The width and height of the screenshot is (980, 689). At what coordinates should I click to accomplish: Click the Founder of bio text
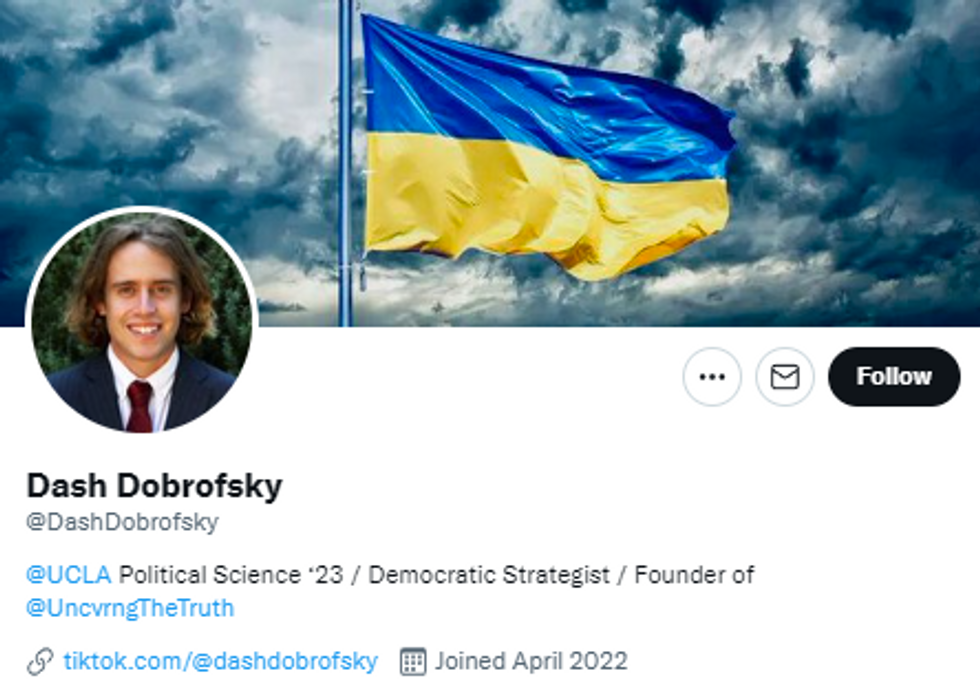[x=694, y=574]
